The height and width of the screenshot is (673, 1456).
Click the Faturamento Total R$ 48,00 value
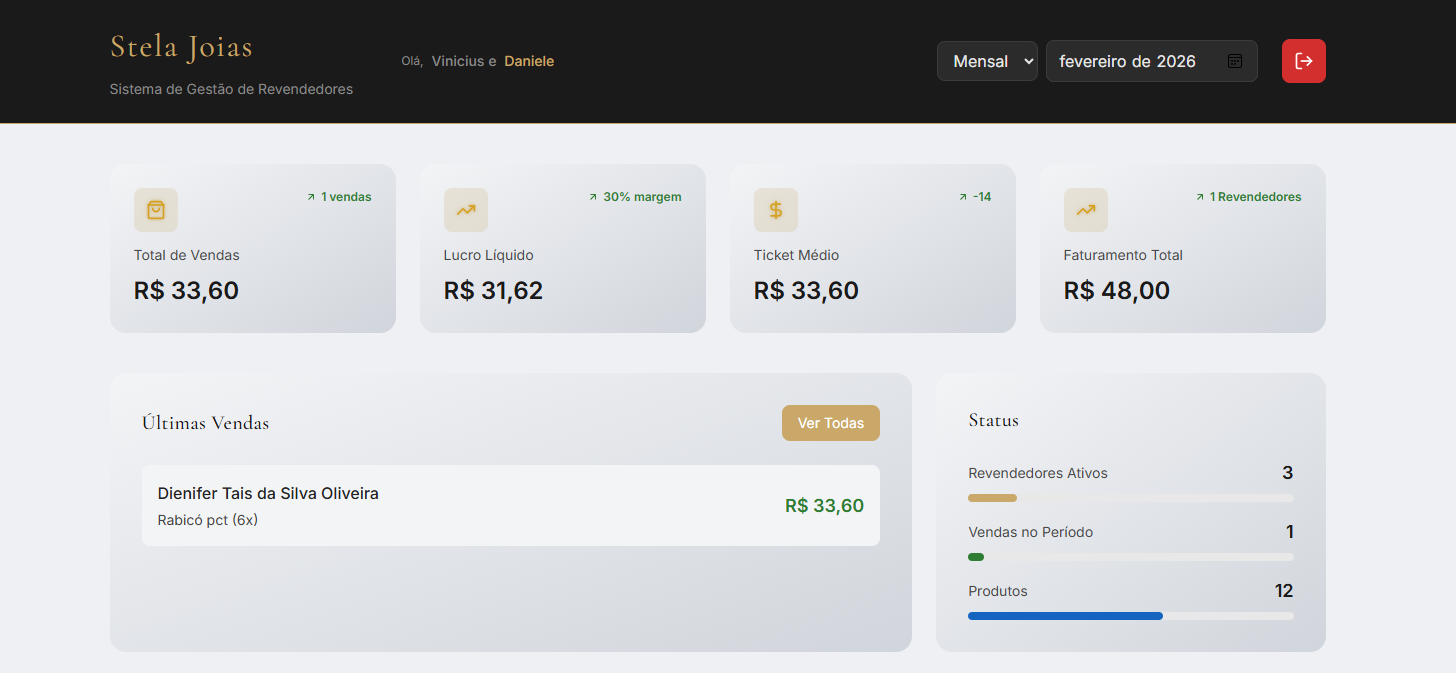pyautogui.click(x=1116, y=291)
